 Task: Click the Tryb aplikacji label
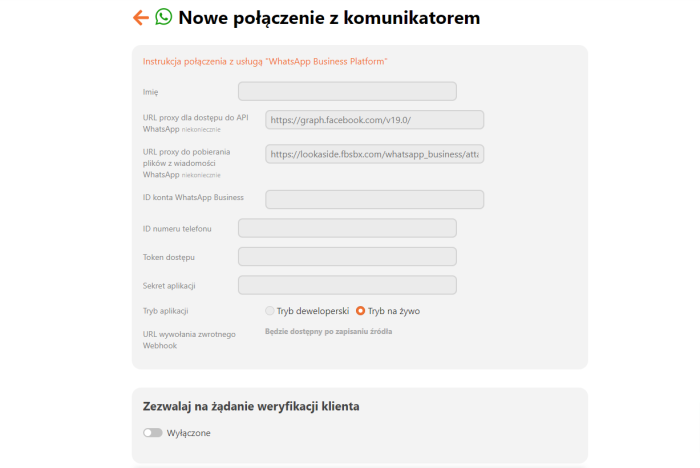pos(166,311)
